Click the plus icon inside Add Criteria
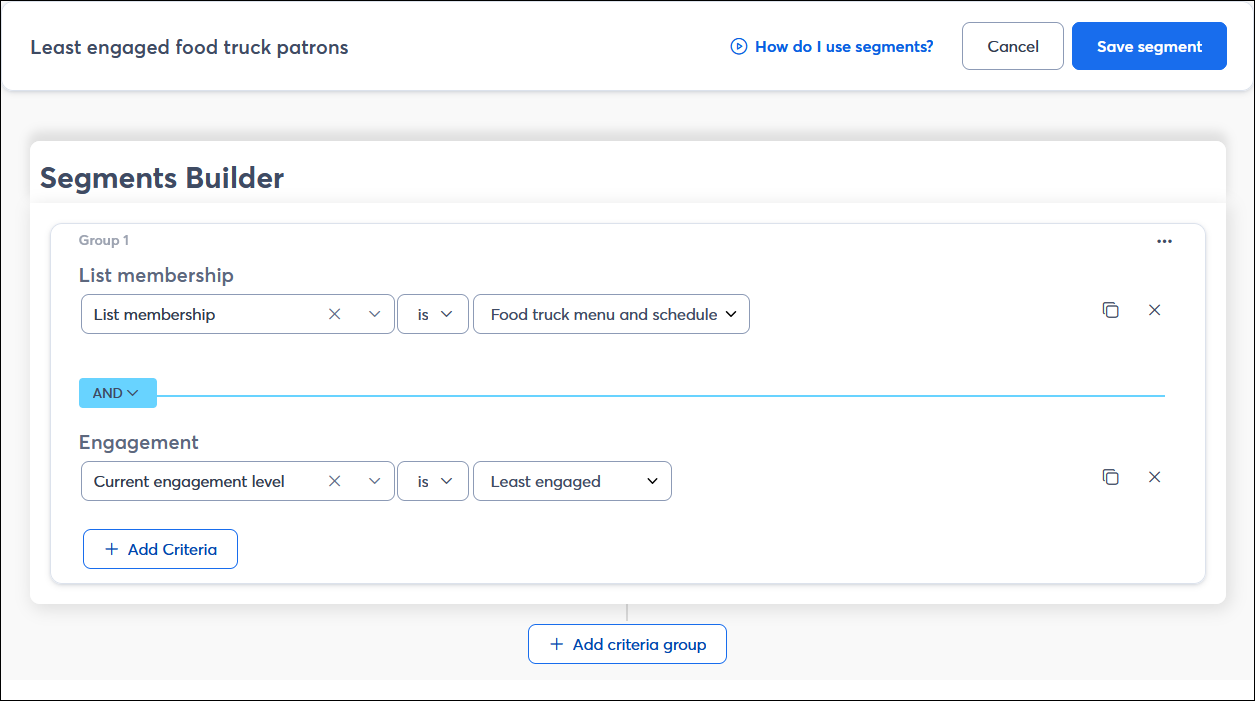This screenshot has width=1255, height=701. [x=113, y=548]
